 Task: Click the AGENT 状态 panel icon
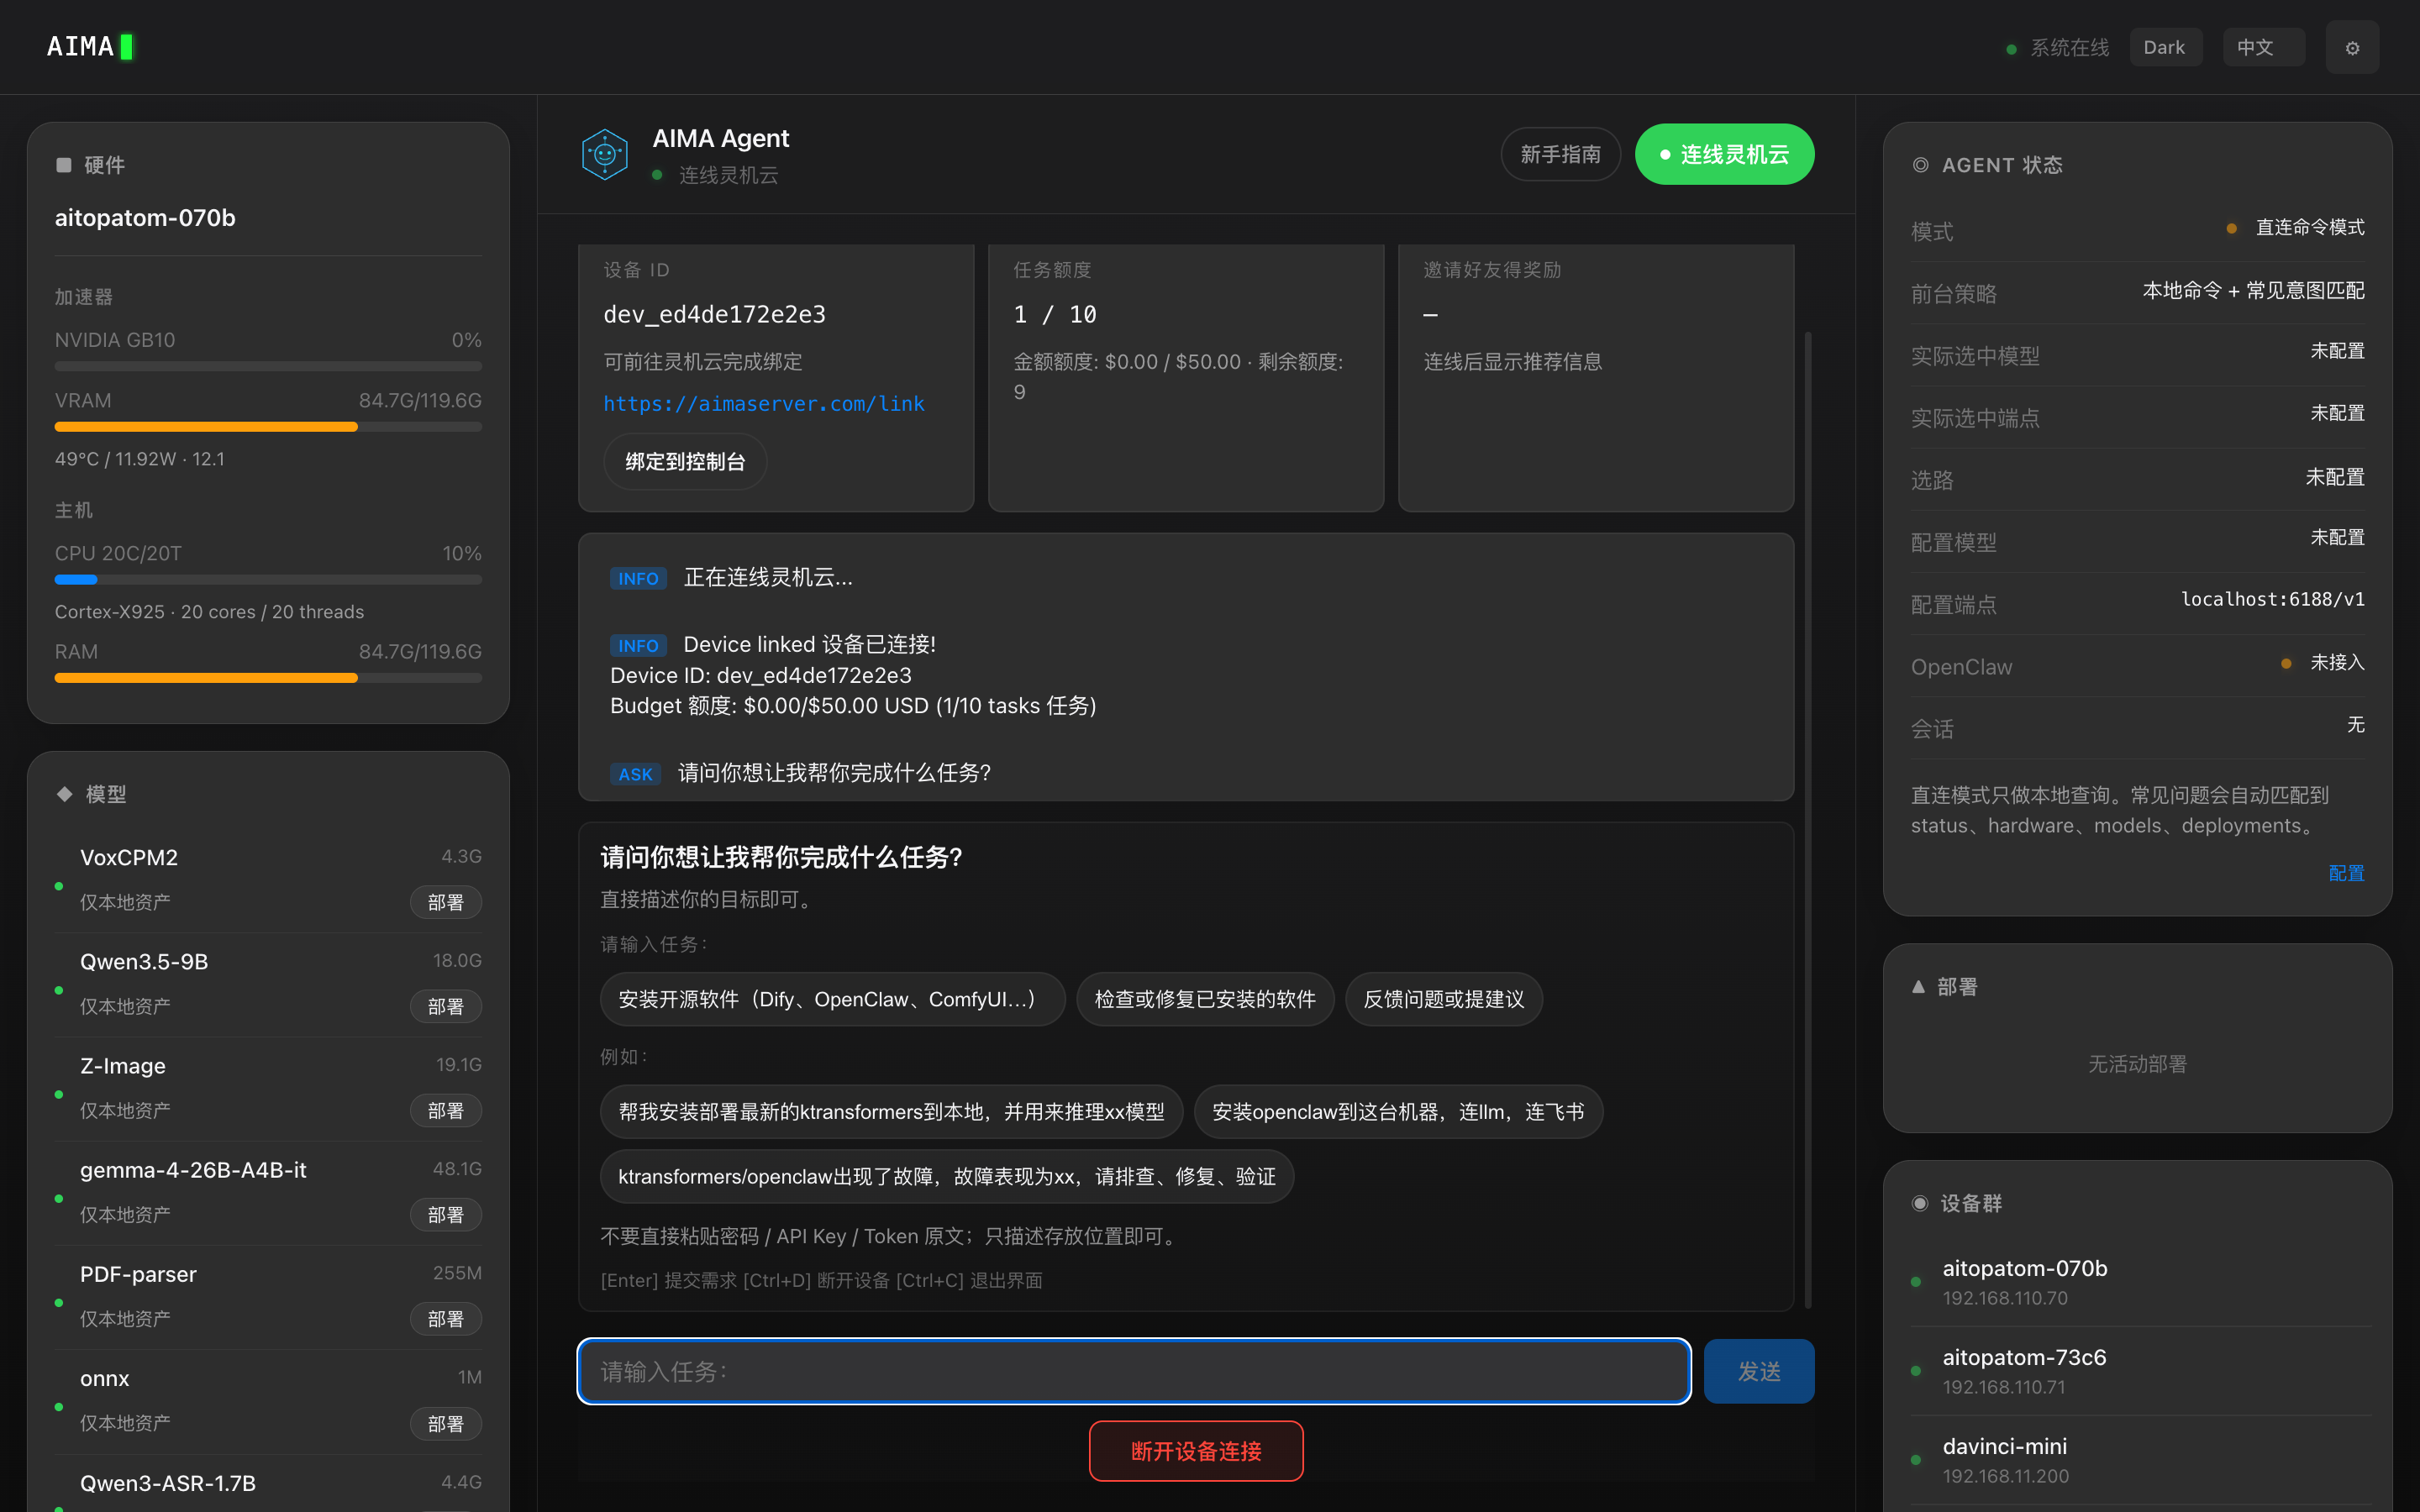coord(1919,165)
